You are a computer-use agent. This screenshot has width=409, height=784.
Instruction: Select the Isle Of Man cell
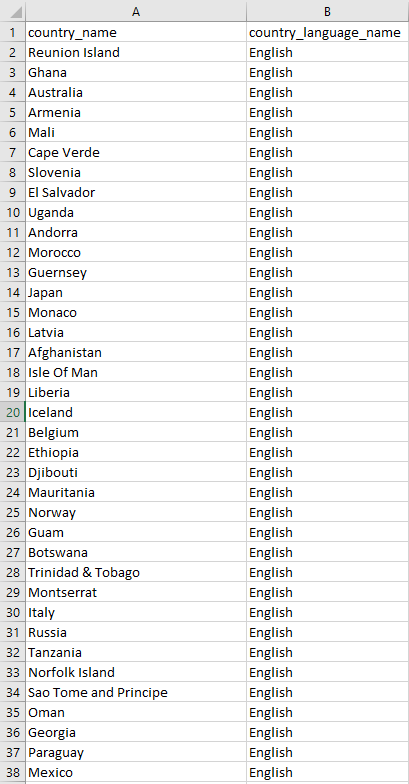pyautogui.click(x=136, y=372)
